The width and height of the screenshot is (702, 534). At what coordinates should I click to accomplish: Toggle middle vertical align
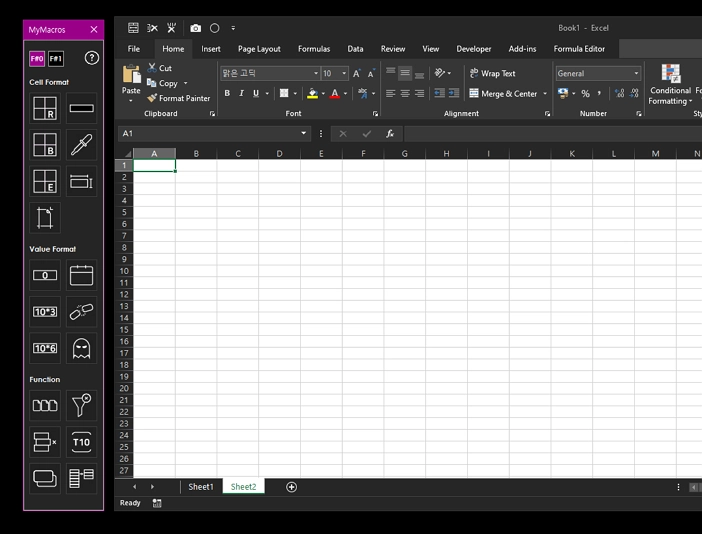[x=405, y=73]
